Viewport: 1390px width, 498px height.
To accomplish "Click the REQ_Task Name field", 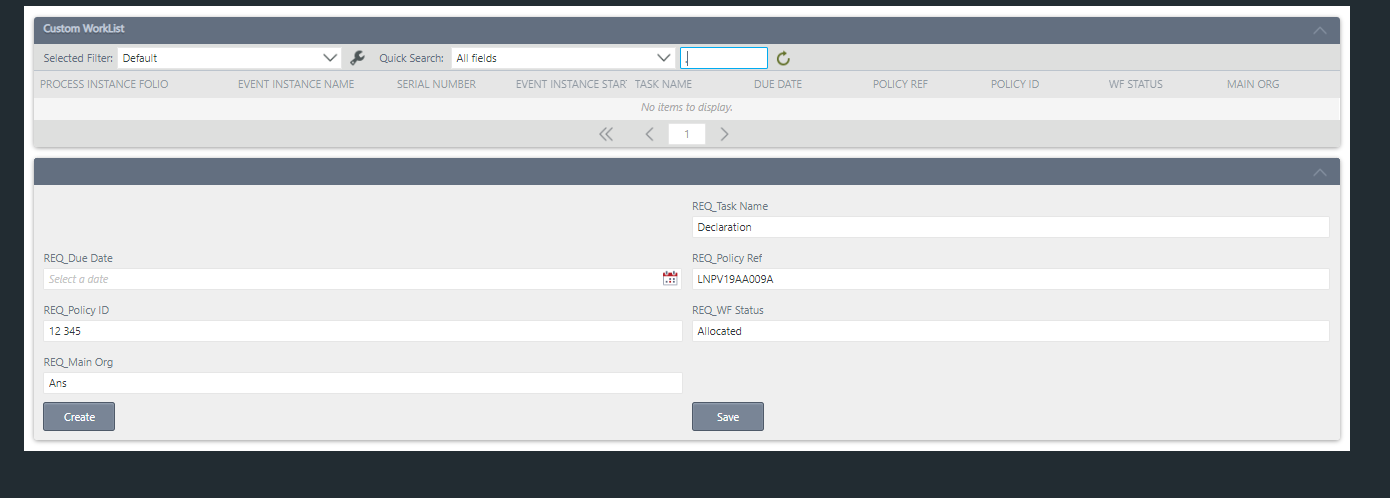I will pyautogui.click(x=1010, y=227).
